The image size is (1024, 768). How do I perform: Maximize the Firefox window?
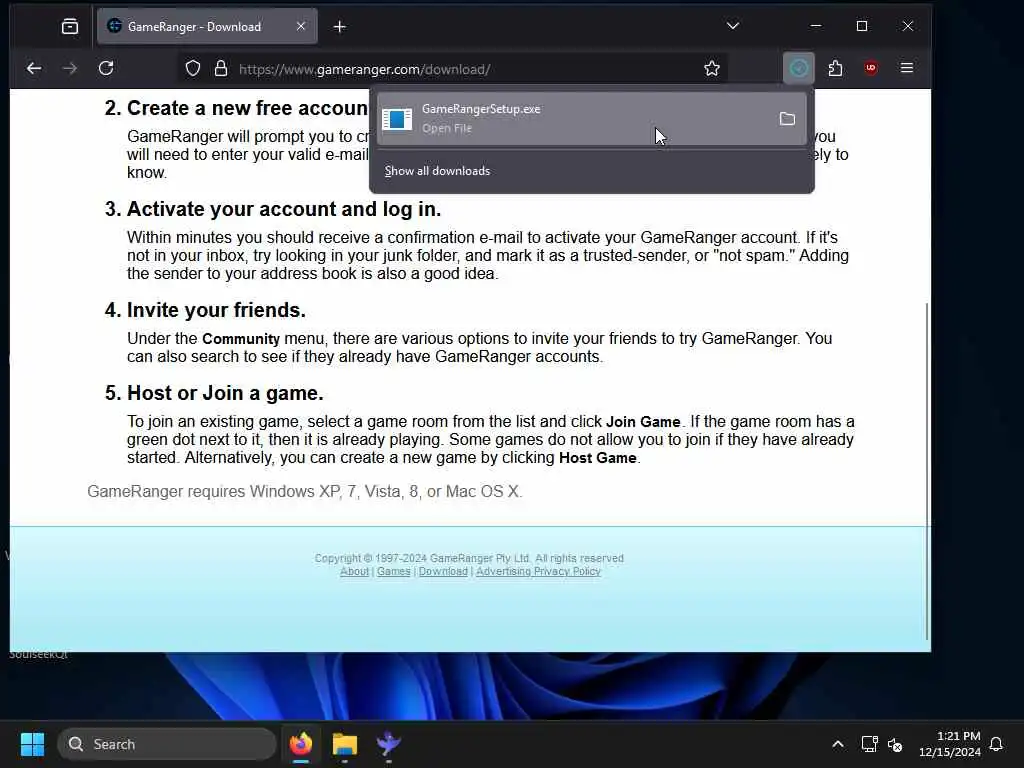[x=862, y=26]
